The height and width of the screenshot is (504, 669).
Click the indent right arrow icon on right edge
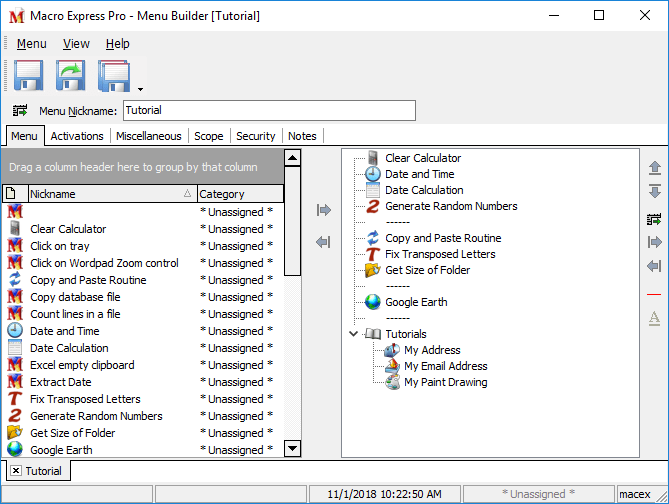[x=654, y=242]
